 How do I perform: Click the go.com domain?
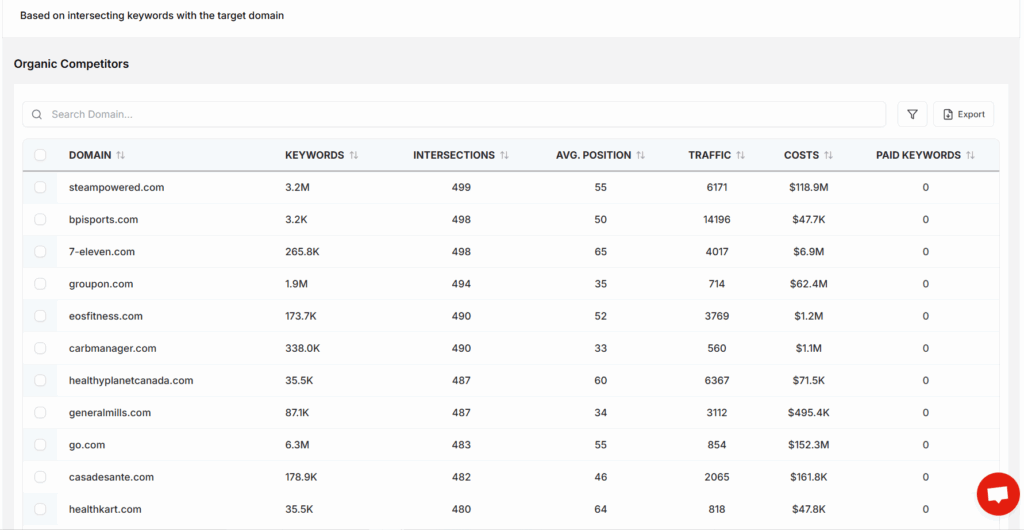click(87, 444)
